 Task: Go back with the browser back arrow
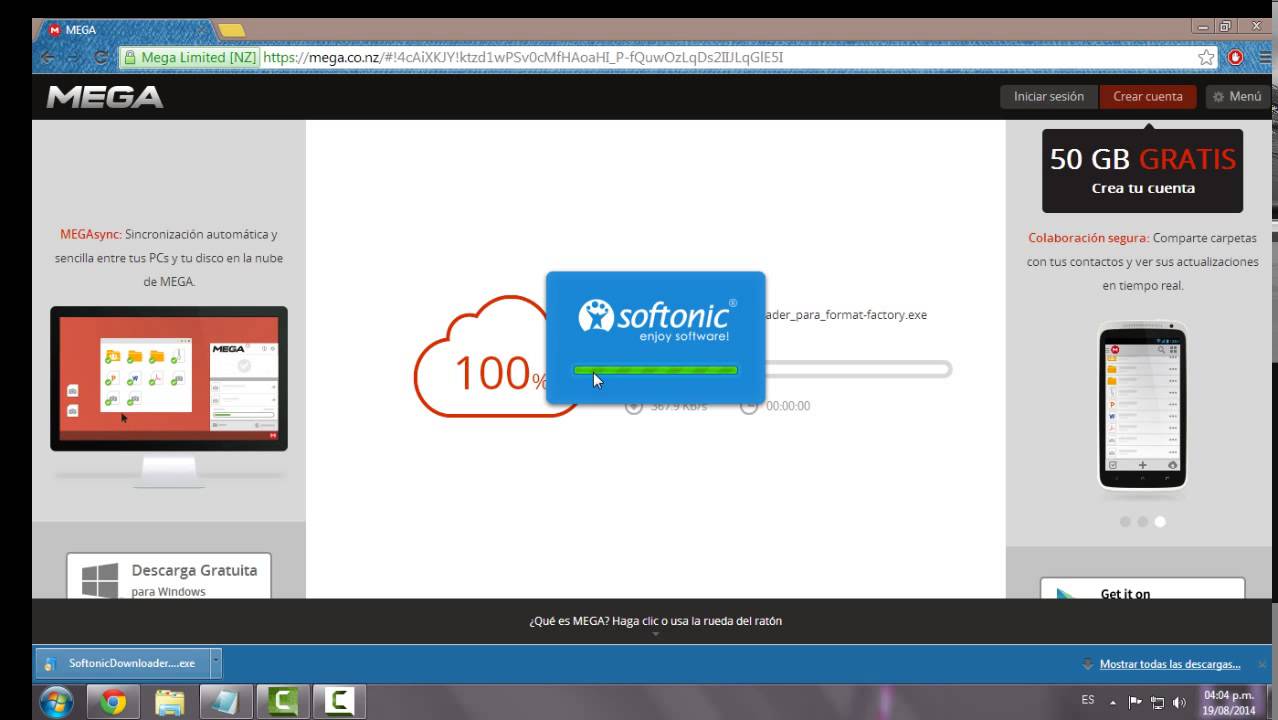[48, 58]
